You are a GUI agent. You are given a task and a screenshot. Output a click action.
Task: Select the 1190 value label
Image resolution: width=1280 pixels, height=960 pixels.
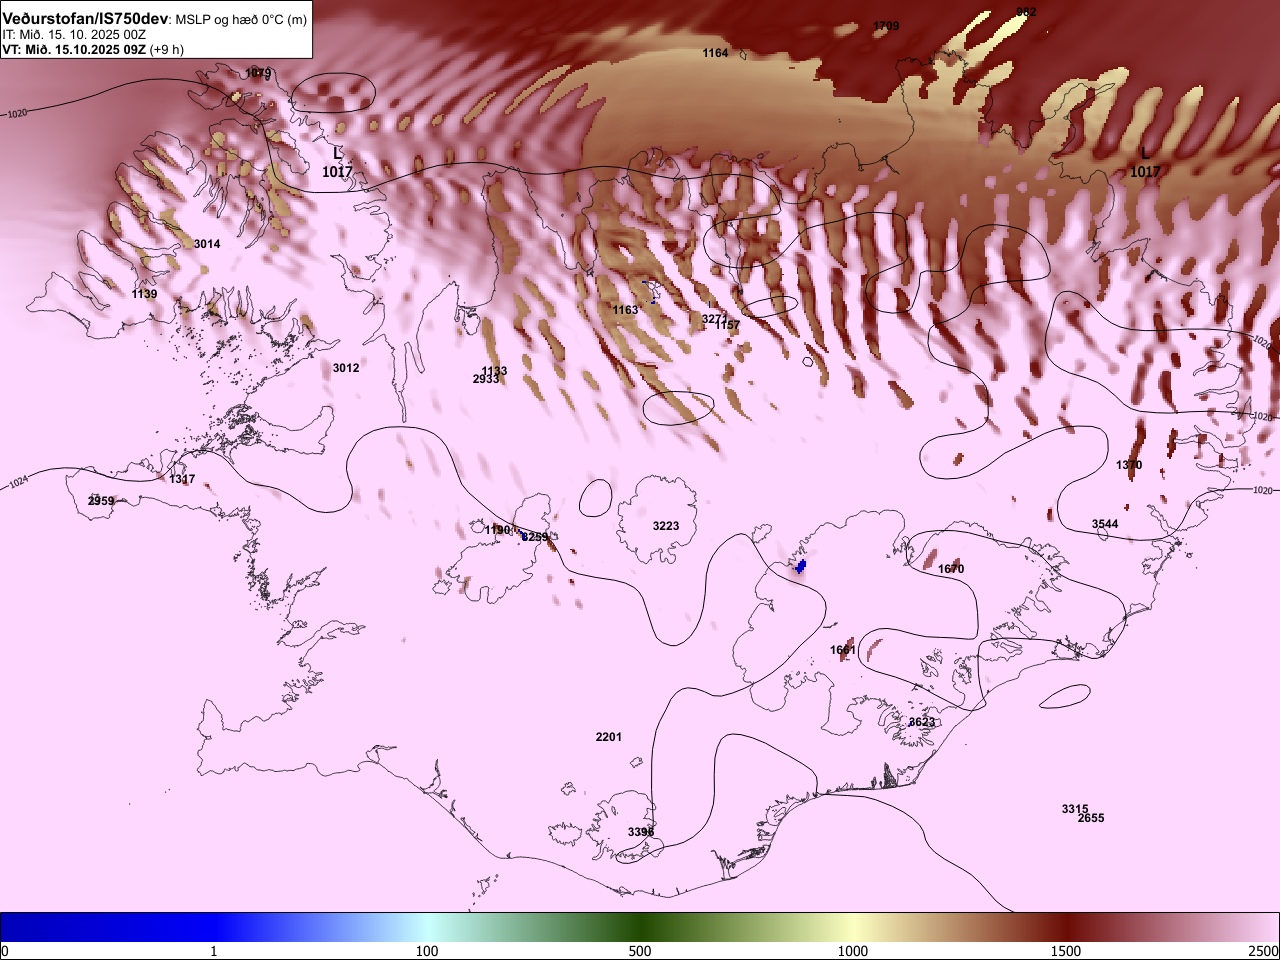click(497, 530)
